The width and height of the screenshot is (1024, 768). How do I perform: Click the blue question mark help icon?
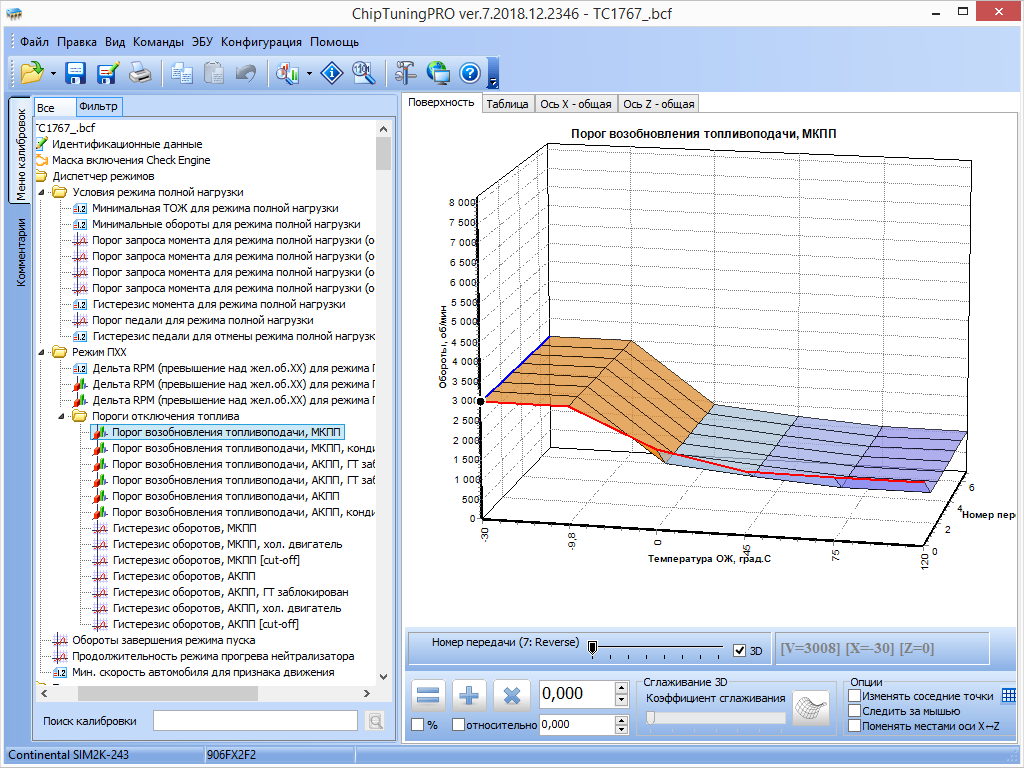tap(470, 72)
